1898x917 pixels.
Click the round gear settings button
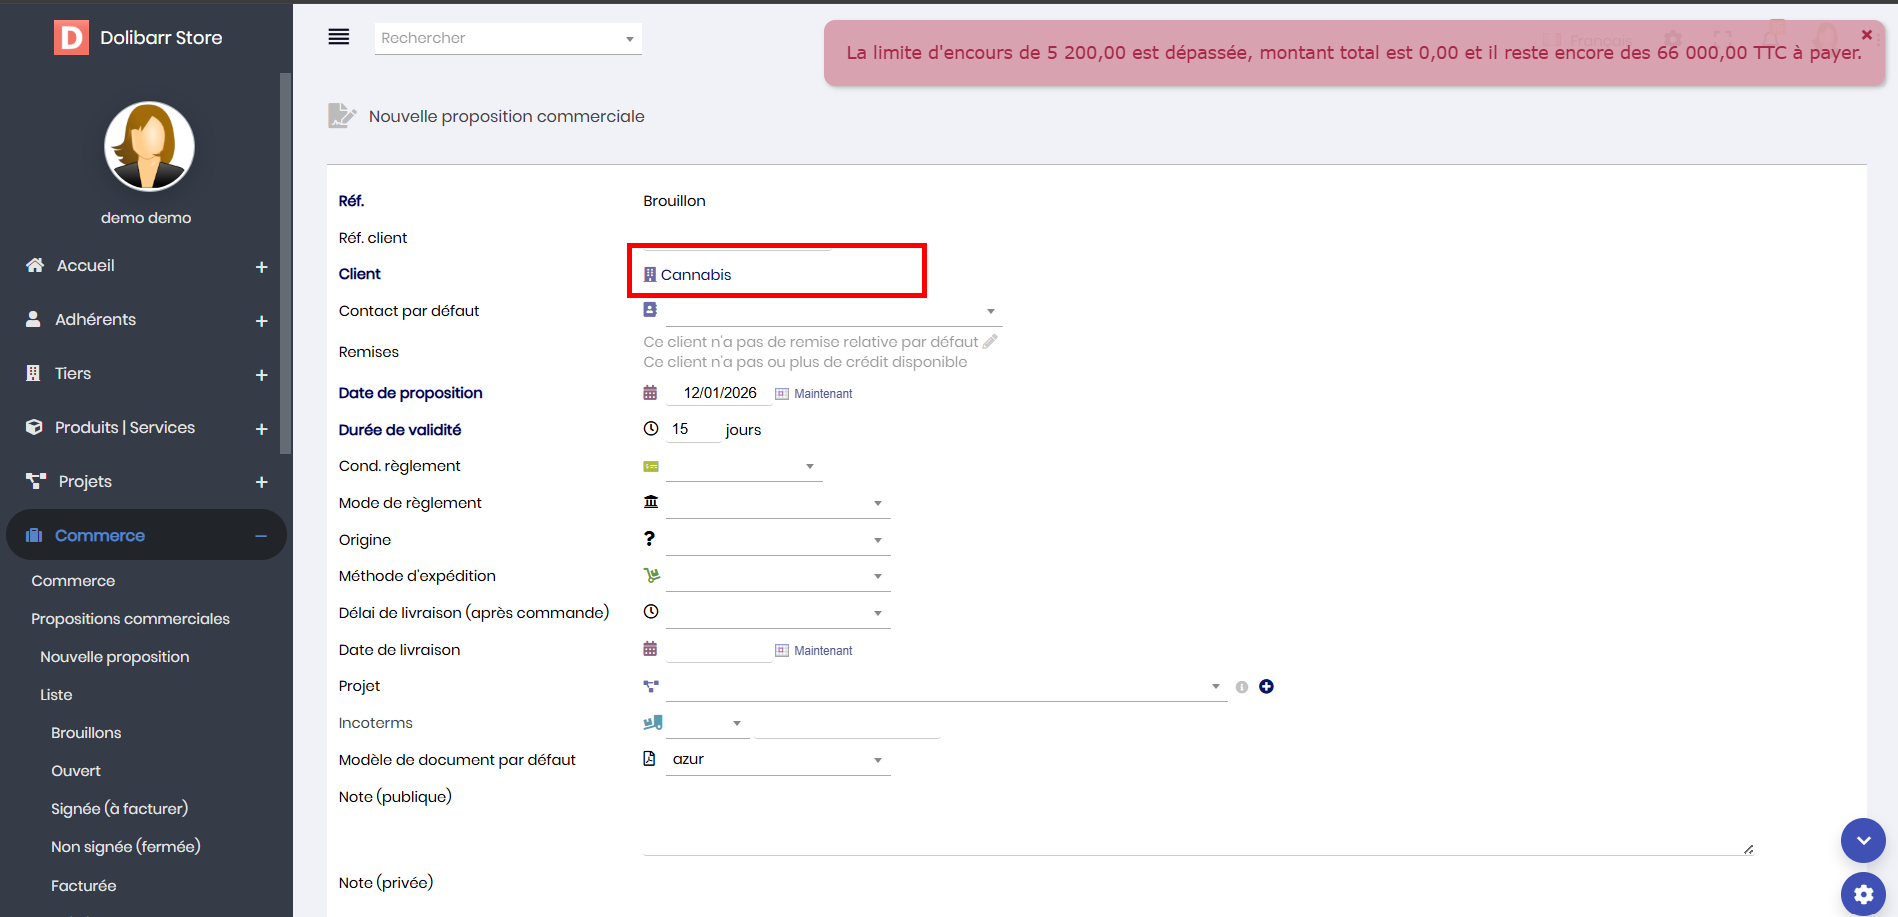(x=1863, y=893)
